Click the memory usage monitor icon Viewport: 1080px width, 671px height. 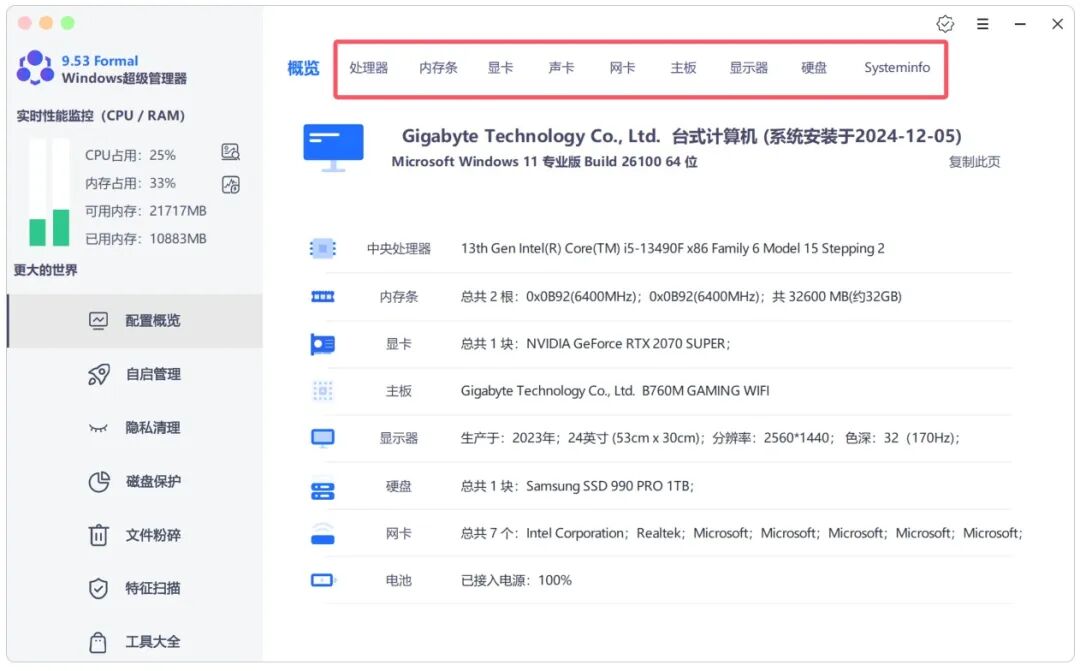(x=231, y=185)
